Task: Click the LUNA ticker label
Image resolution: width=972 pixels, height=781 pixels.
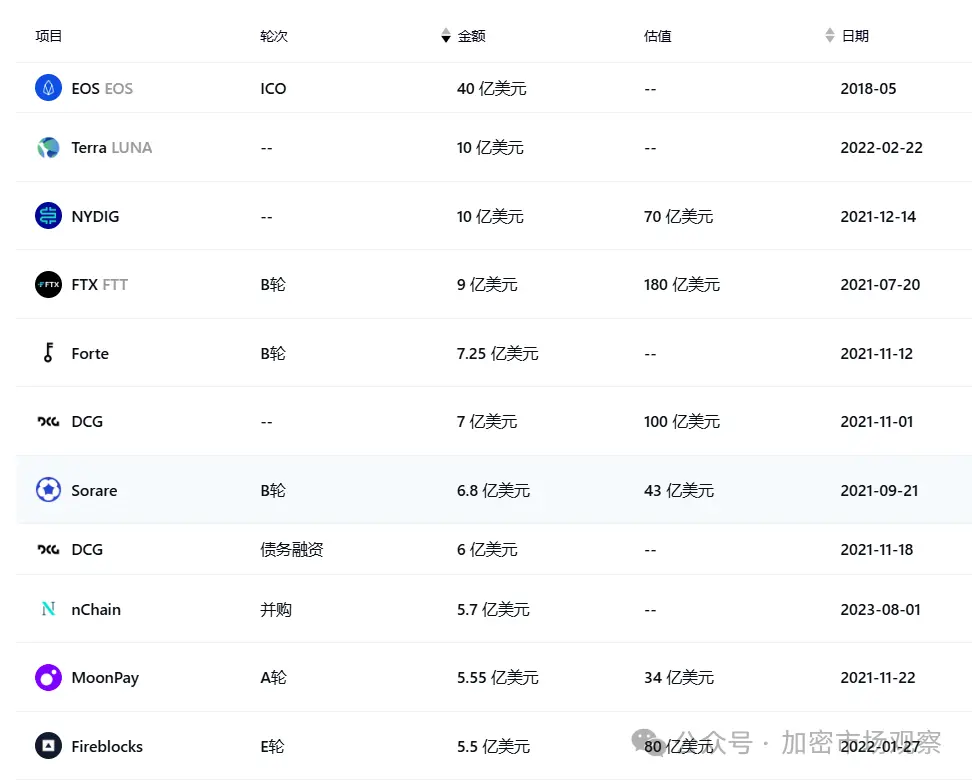Action: 131,148
